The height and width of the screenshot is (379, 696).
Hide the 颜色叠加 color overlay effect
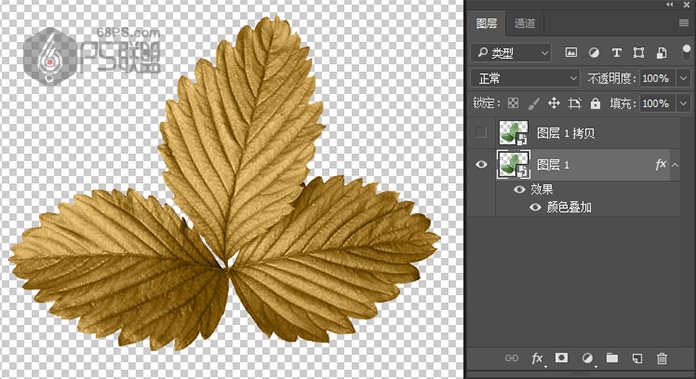tap(535, 207)
